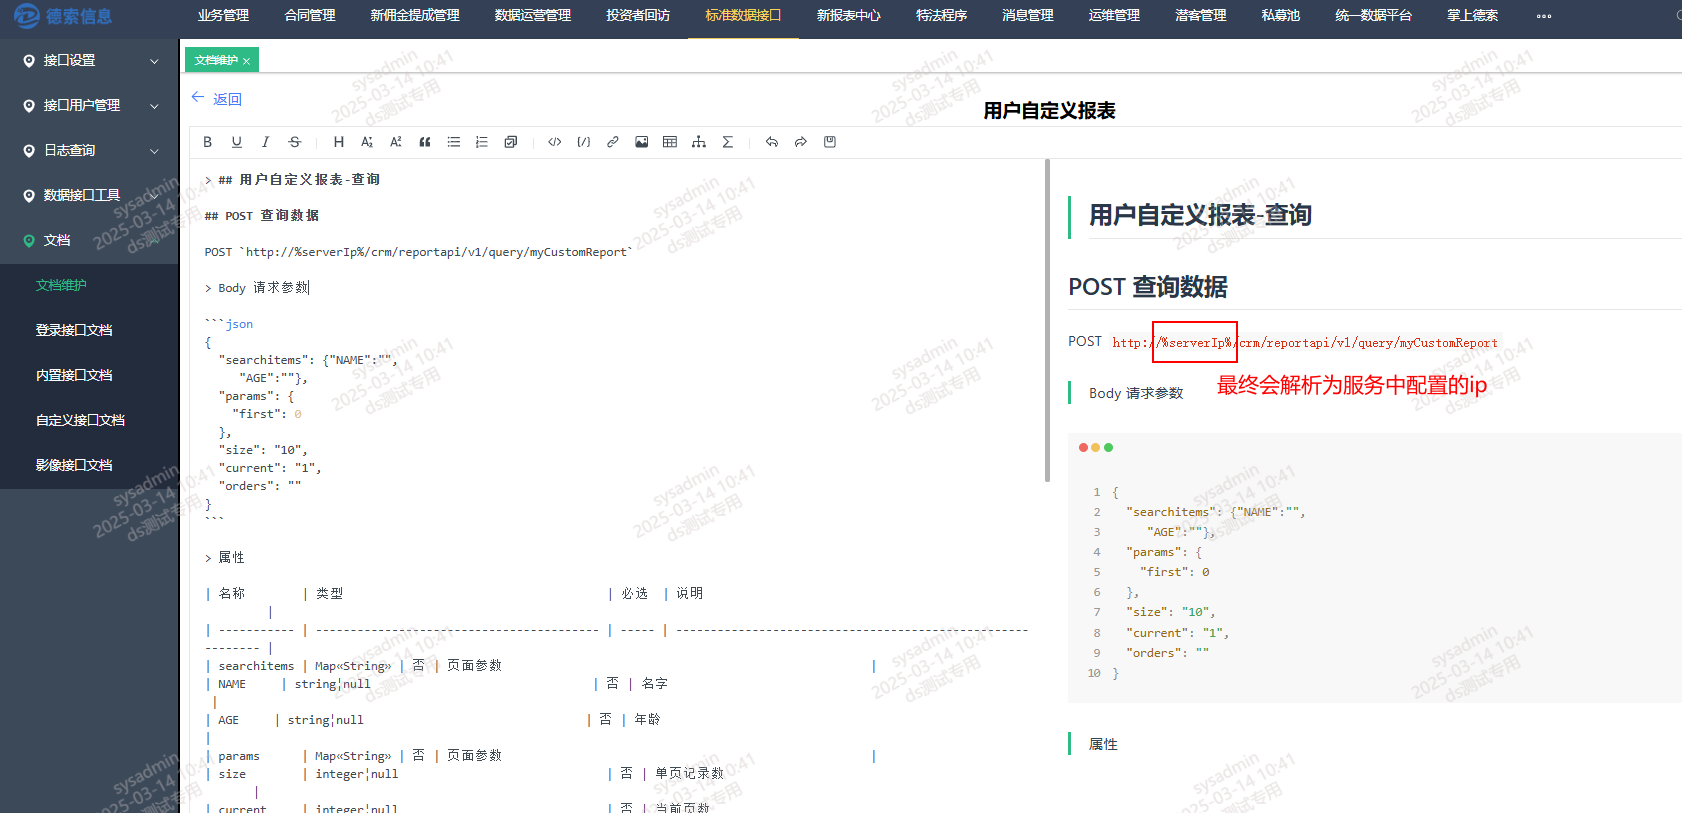Undo the last edit in editor
The height and width of the screenshot is (813, 1682).
(x=772, y=142)
